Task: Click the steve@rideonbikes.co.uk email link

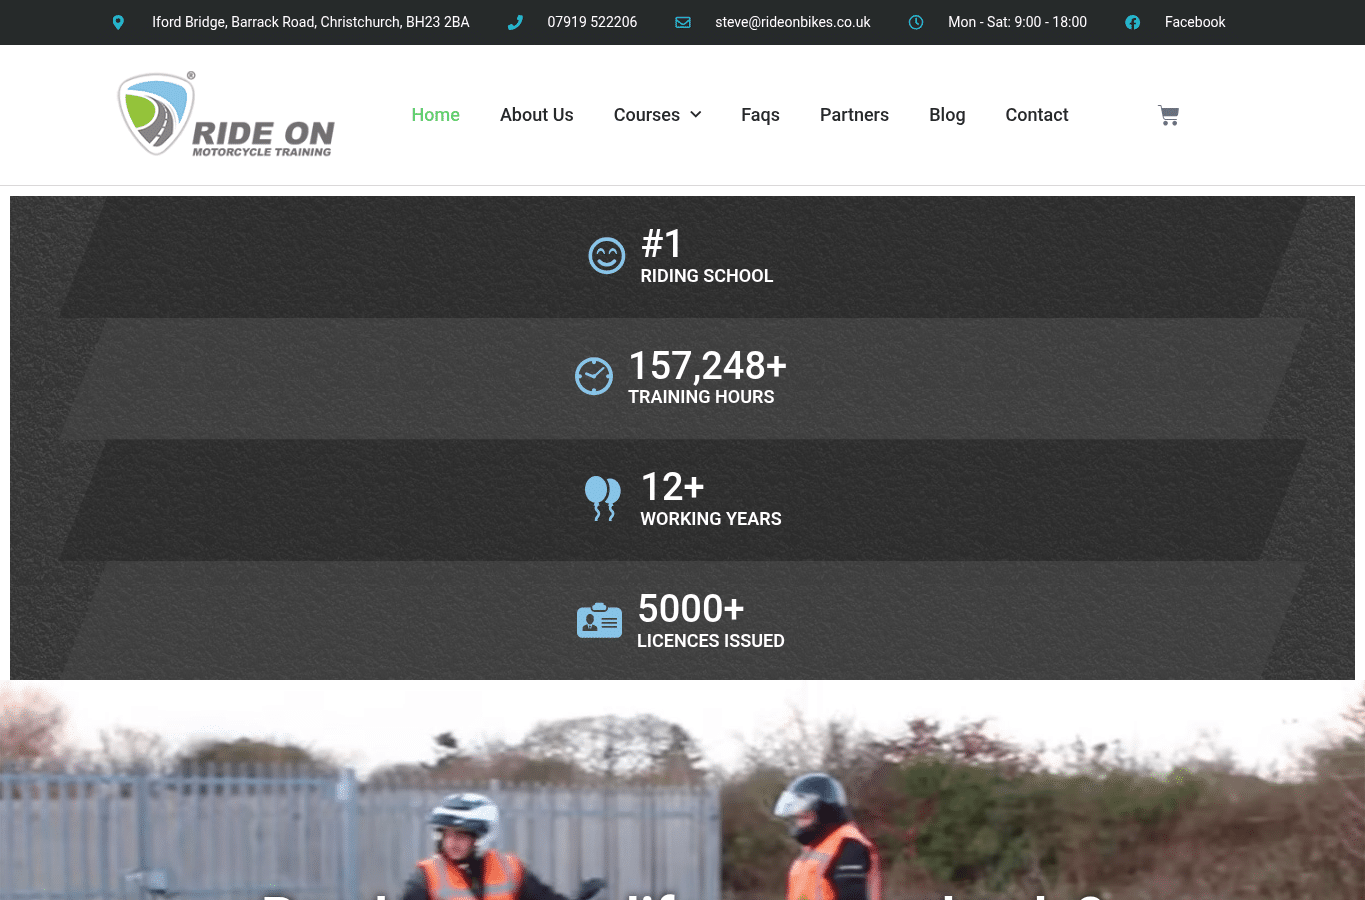Action: pyautogui.click(x=793, y=22)
